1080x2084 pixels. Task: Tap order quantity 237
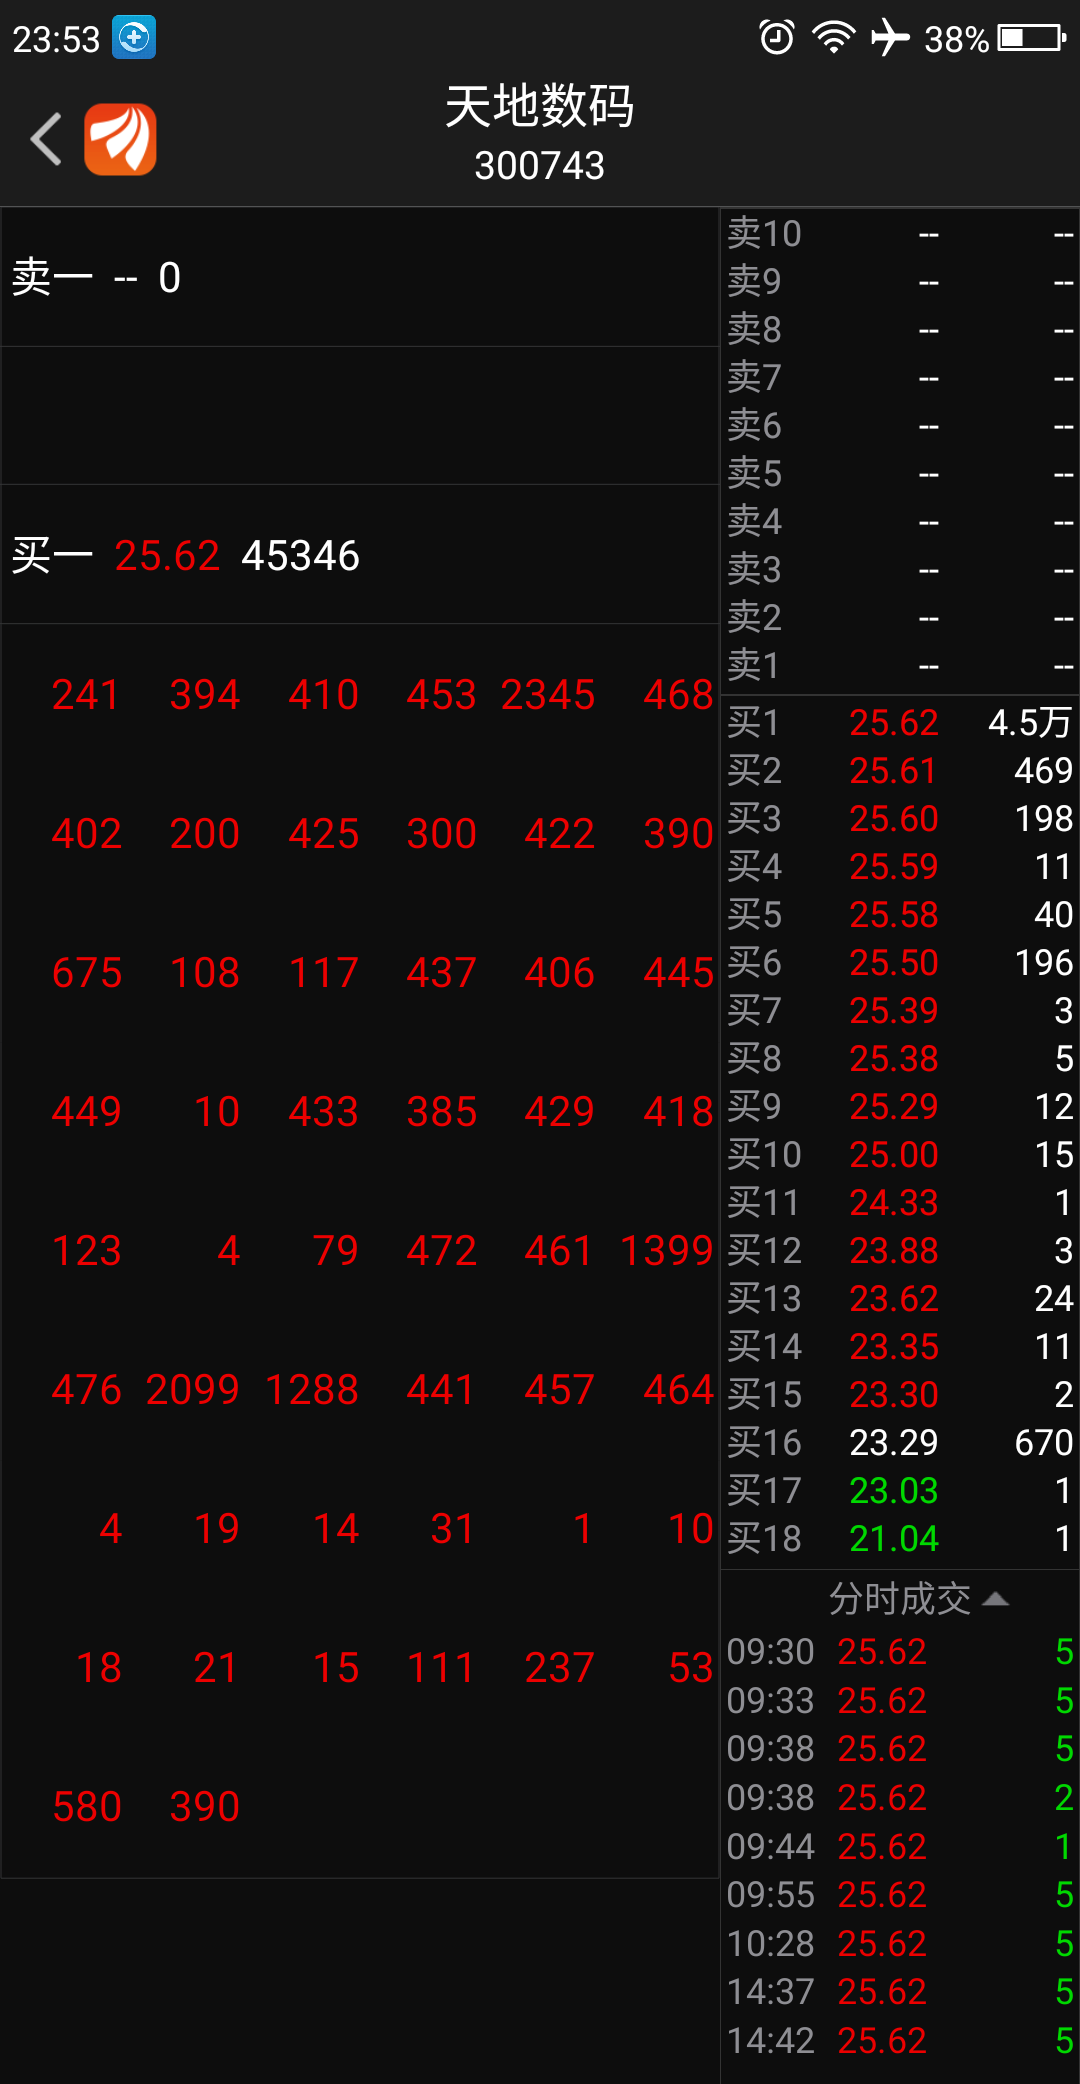point(560,1667)
